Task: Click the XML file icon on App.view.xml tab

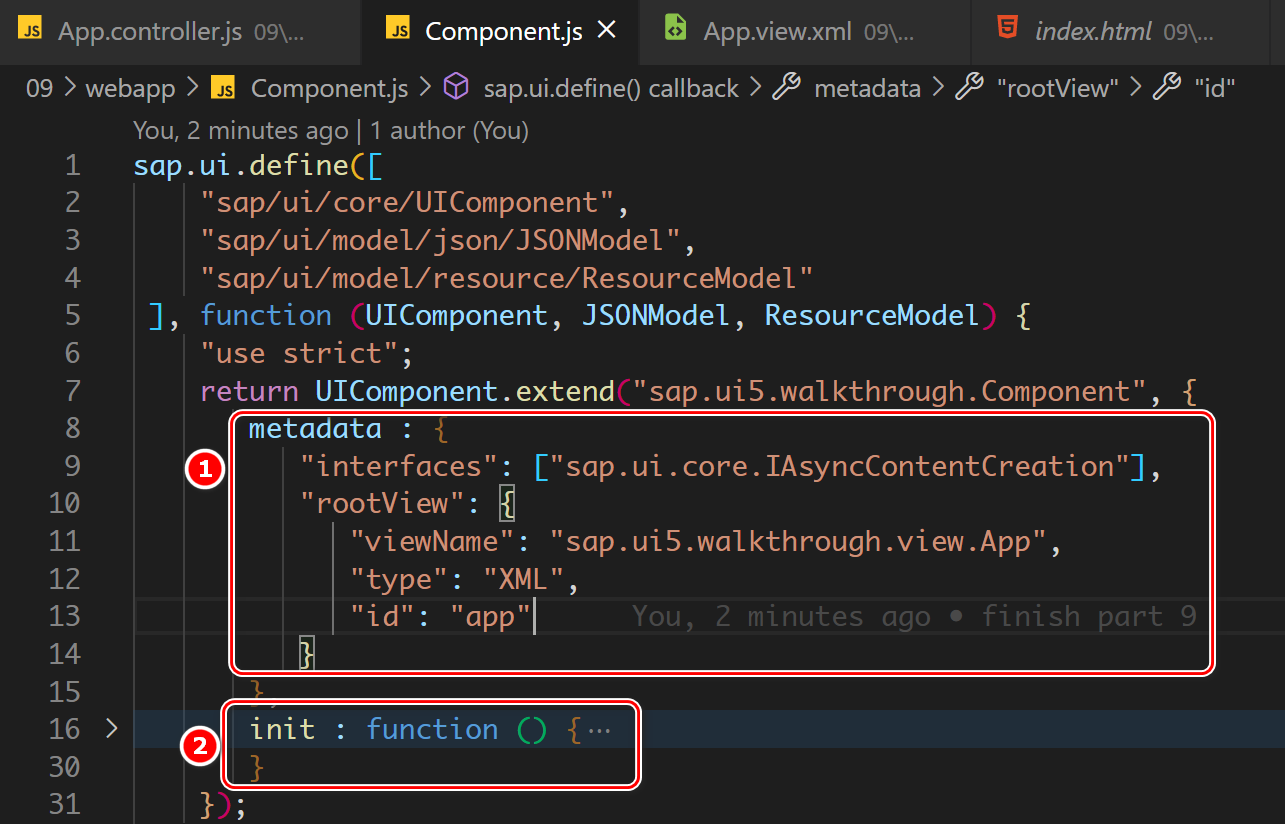Action: pyautogui.click(x=674, y=29)
